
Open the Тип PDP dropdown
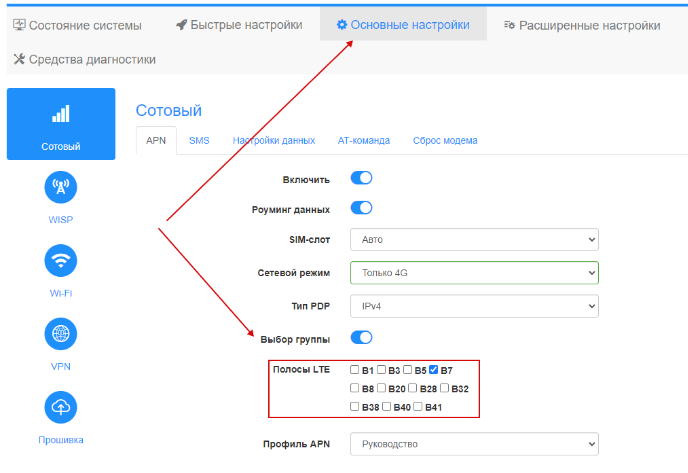coord(474,306)
